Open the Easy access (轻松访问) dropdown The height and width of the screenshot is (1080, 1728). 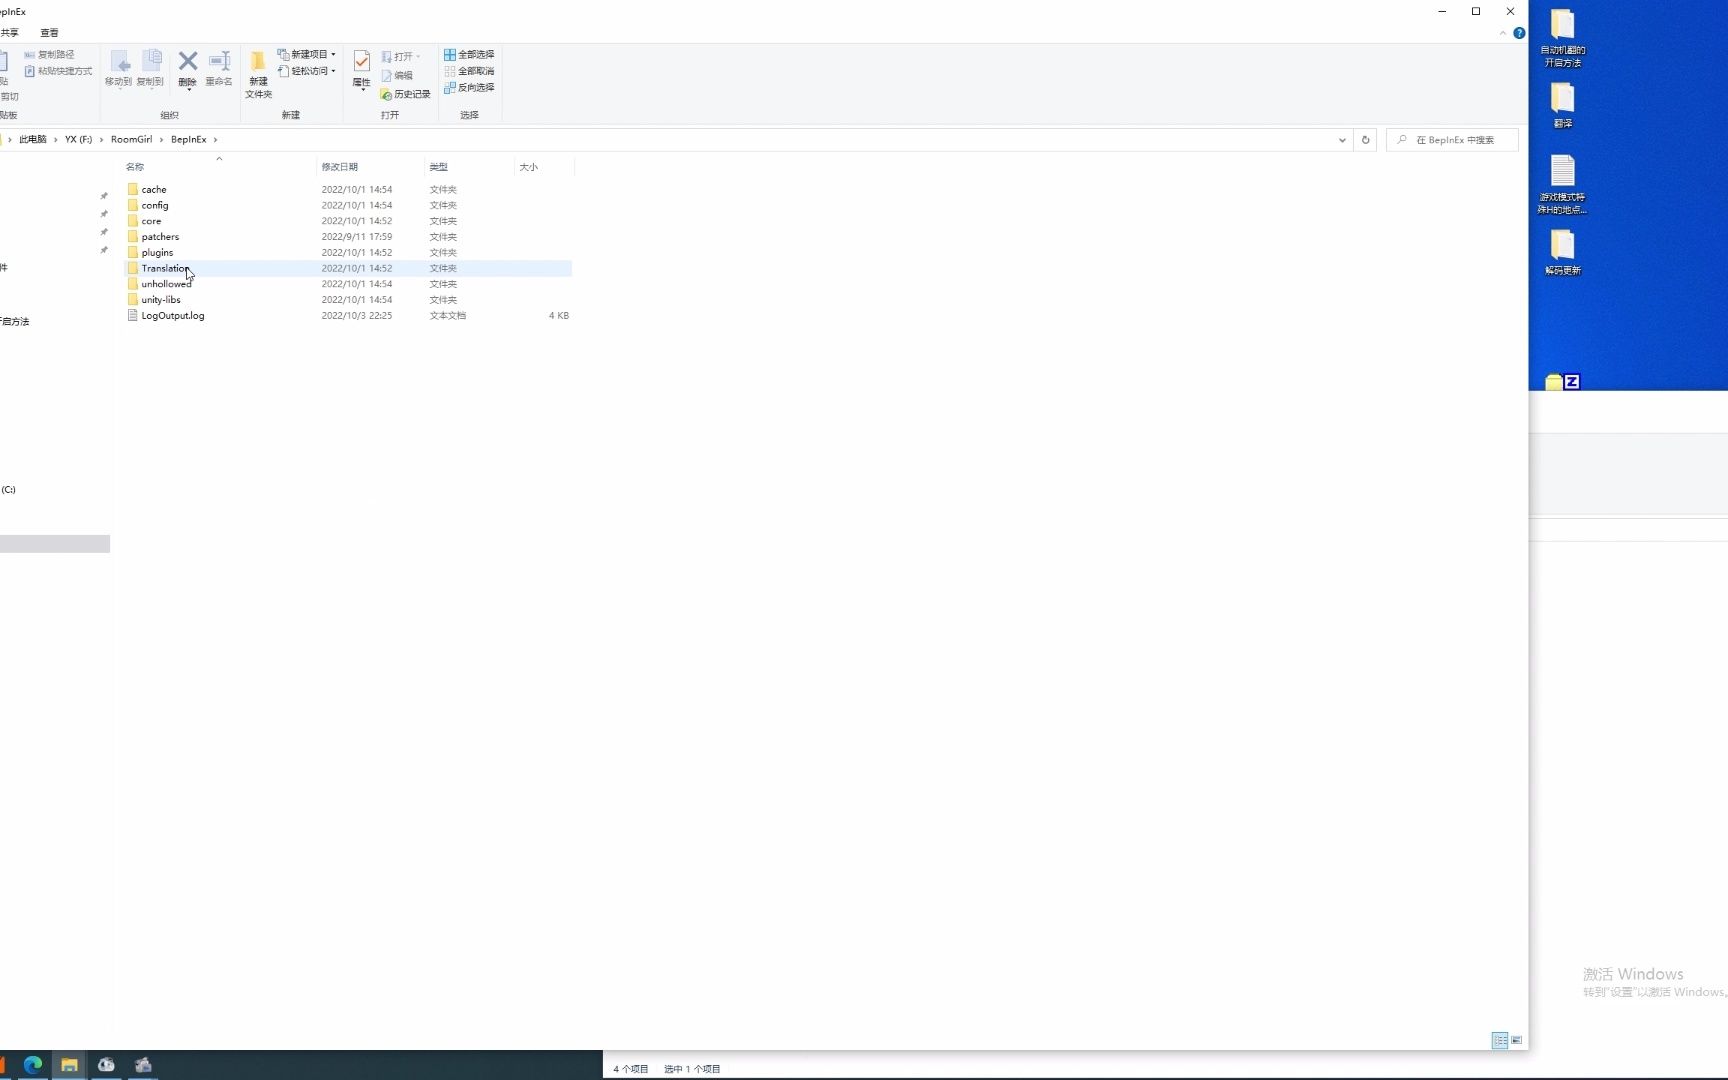(306, 71)
